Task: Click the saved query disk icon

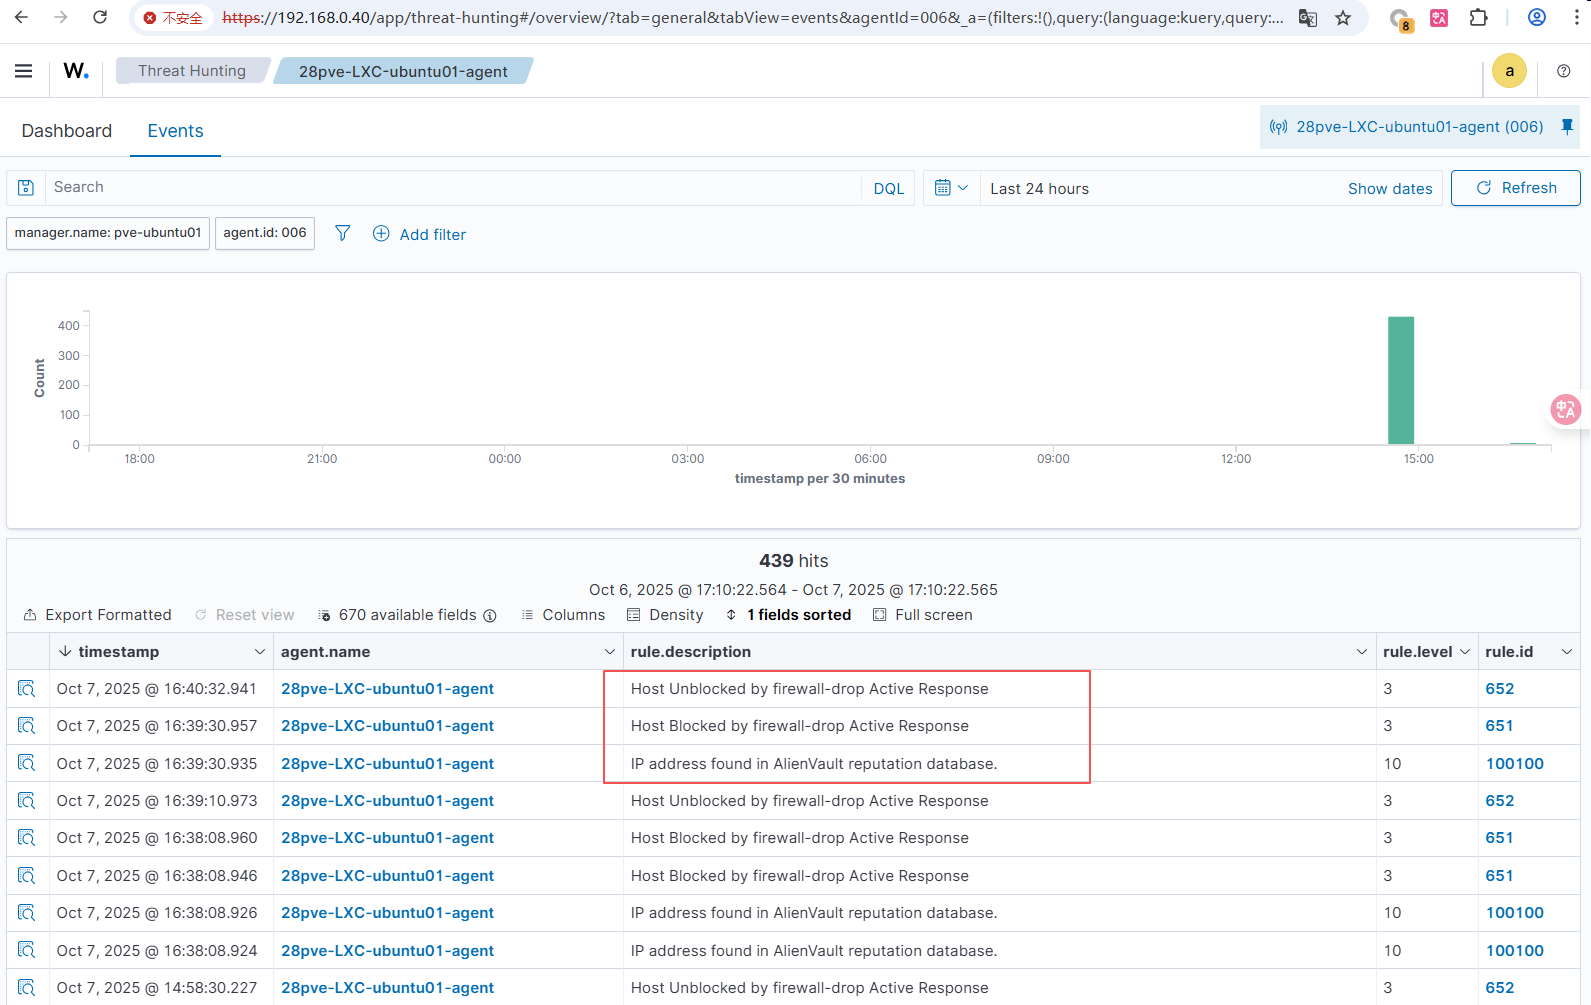Action: (x=26, y=188)
